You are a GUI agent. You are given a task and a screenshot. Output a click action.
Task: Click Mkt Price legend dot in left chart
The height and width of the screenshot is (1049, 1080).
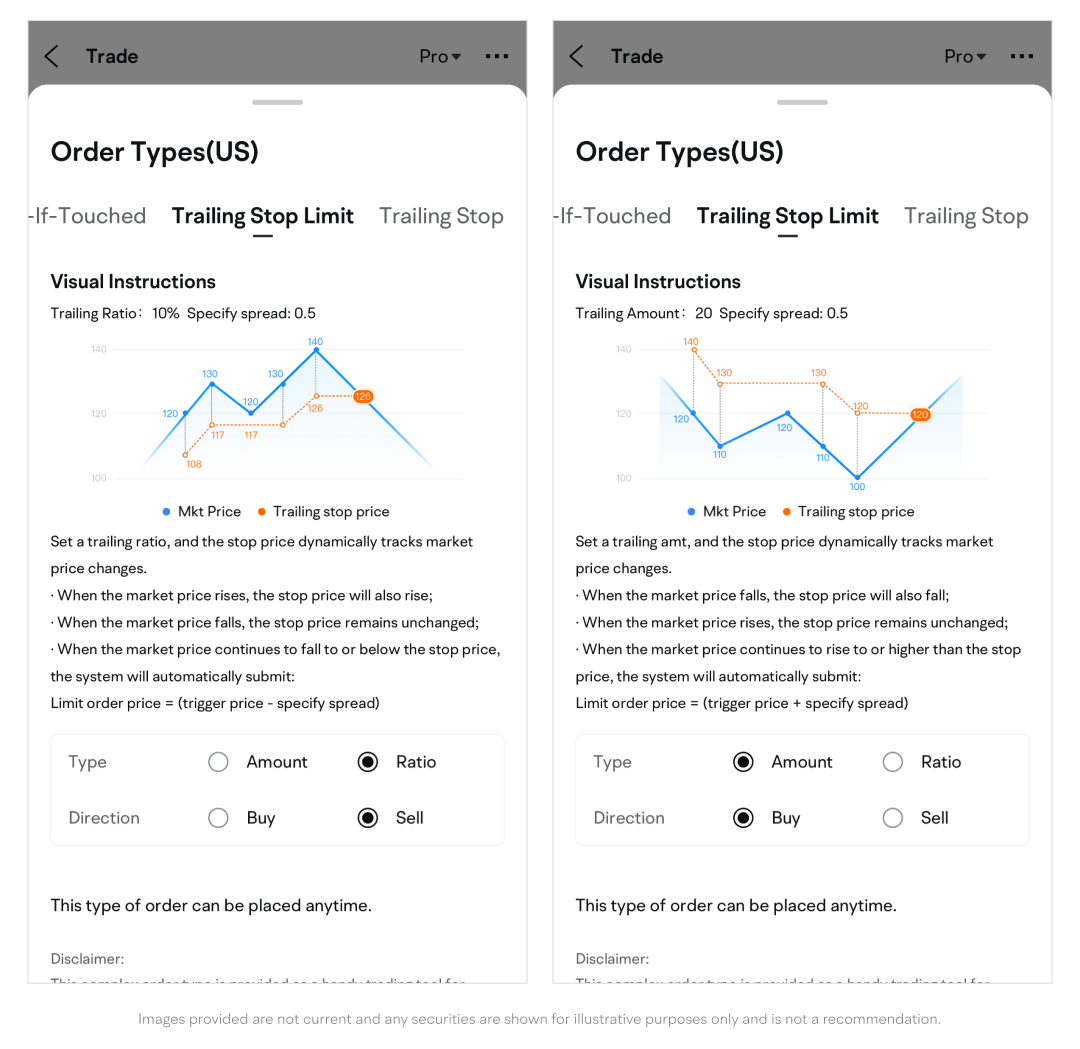click(166, 512)
